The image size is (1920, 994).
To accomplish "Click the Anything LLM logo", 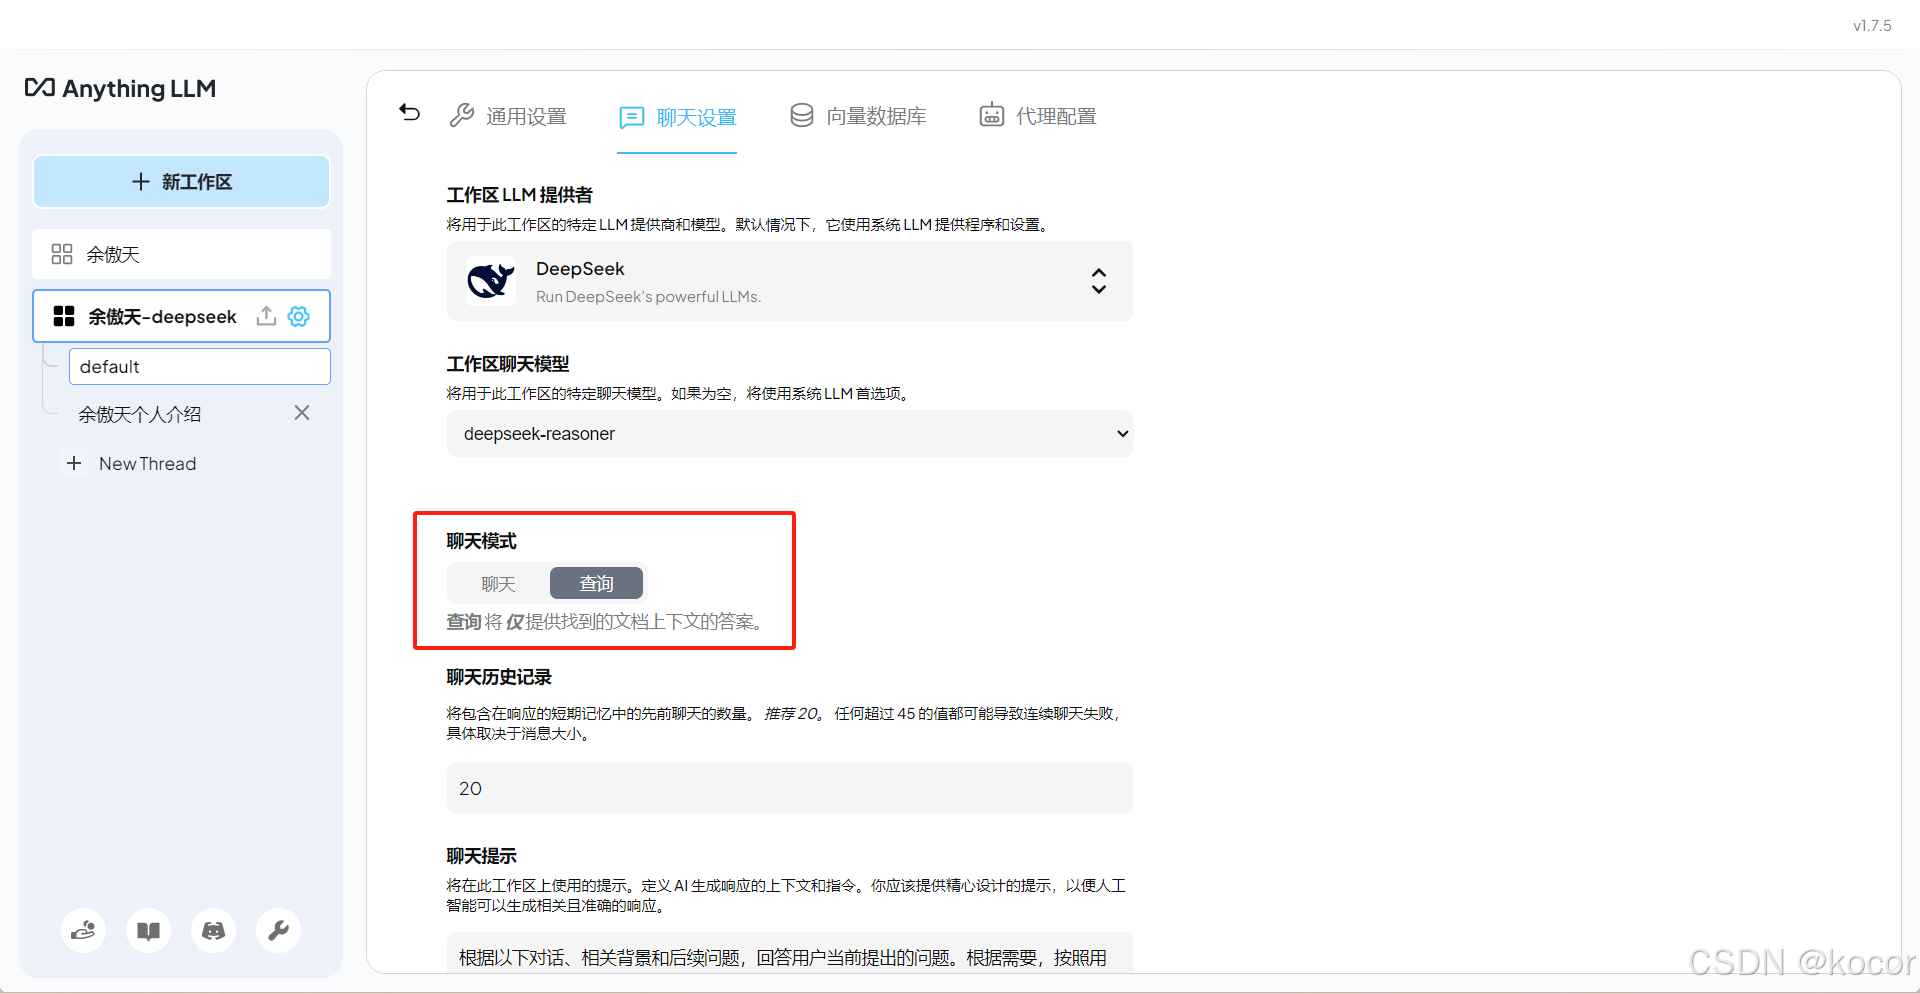I will [120, 88].
